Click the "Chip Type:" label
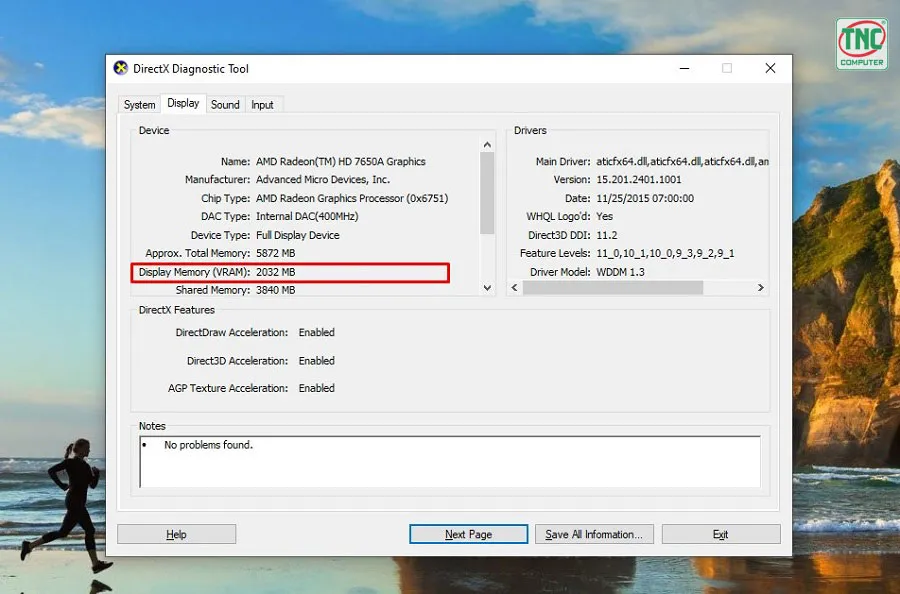 225,198
